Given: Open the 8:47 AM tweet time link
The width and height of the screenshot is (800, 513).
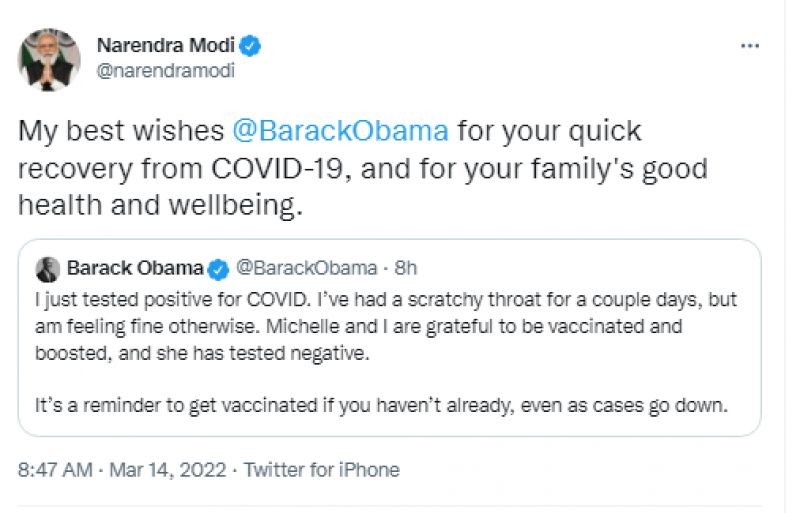Looking at the screenshot, I should [x=56, y=469].
